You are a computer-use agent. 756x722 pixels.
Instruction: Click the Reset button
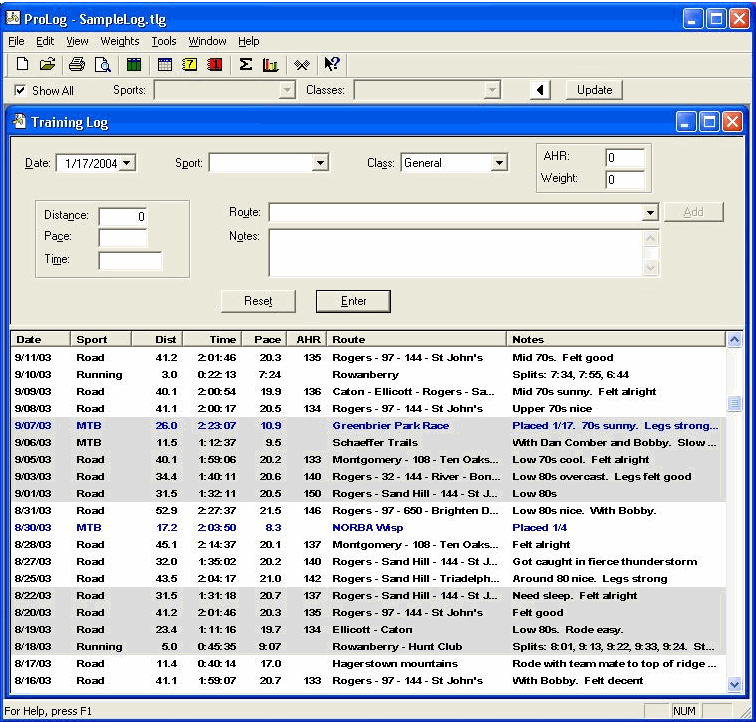258,301
